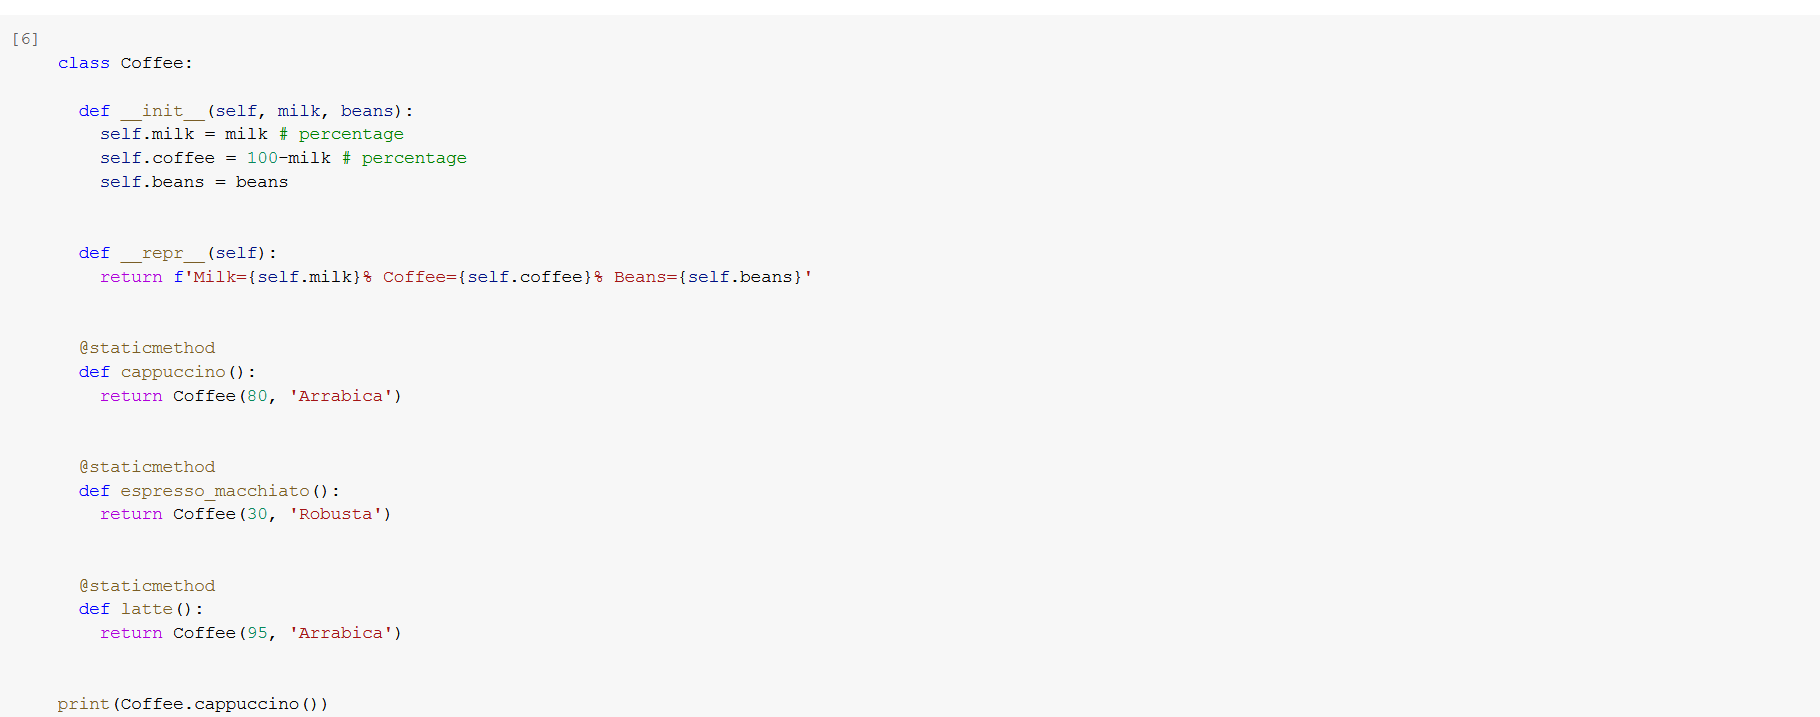Place cursor on the __repr__ method name
Viewport: 1820px width, 717px height.
click(x=162, y=253)
